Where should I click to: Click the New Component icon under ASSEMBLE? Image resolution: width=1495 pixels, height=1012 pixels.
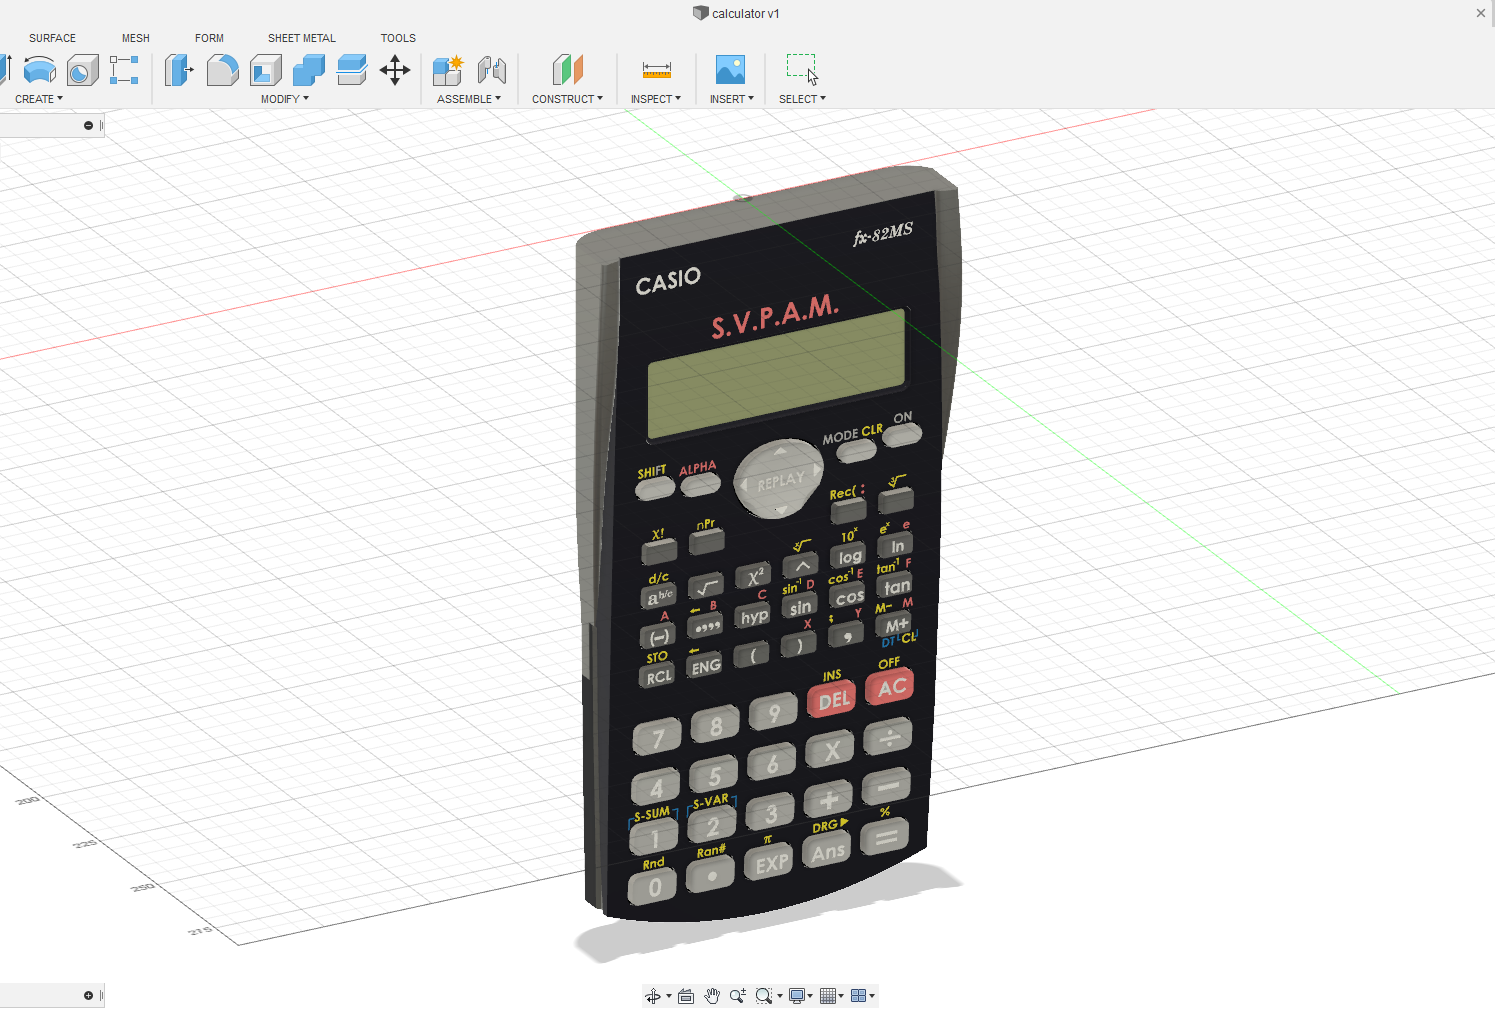[447, 70]
